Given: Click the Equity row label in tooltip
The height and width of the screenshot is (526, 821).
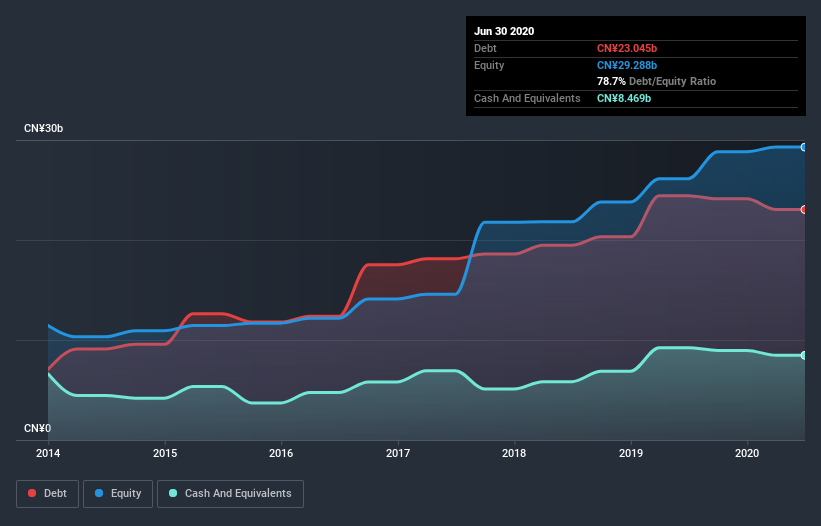Looking at the screenshot, I should coord(489,65).
